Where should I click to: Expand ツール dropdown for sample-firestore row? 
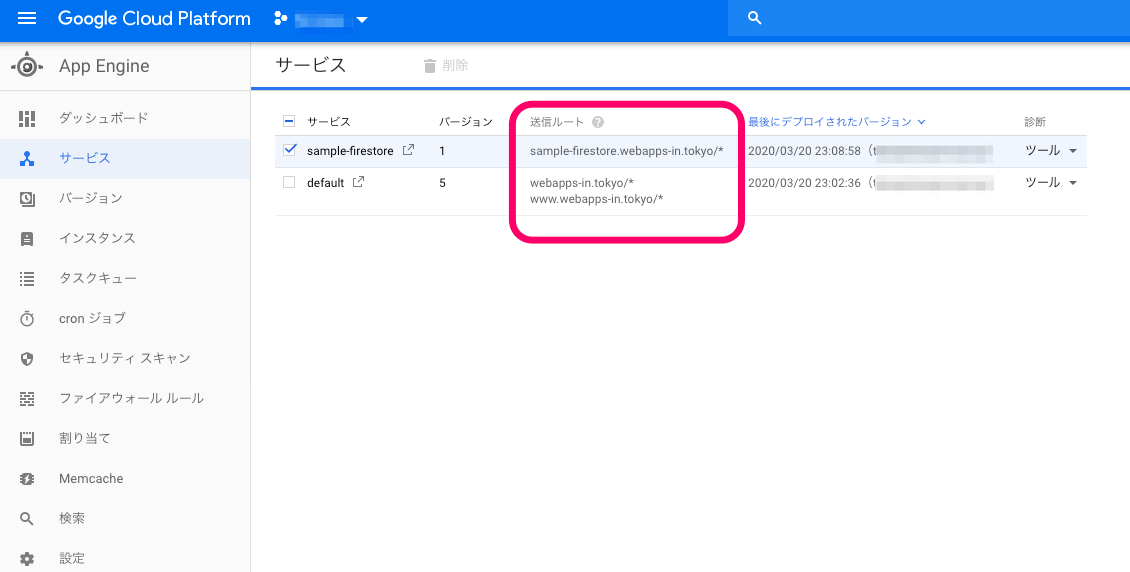[1051, 151]
